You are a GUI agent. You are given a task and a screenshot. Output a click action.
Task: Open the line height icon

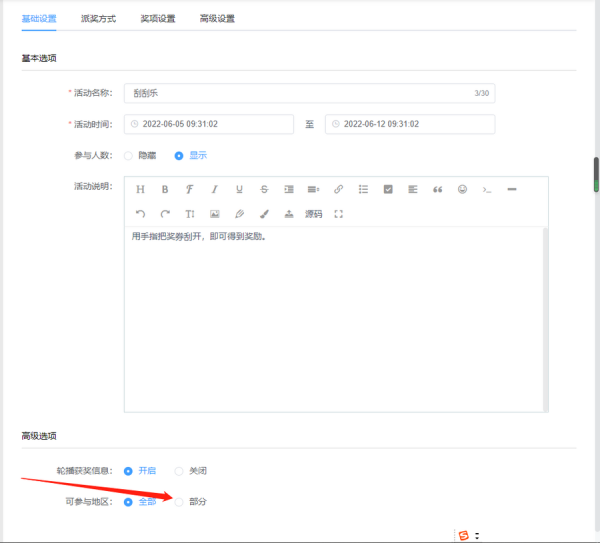[x=313, y=189]
